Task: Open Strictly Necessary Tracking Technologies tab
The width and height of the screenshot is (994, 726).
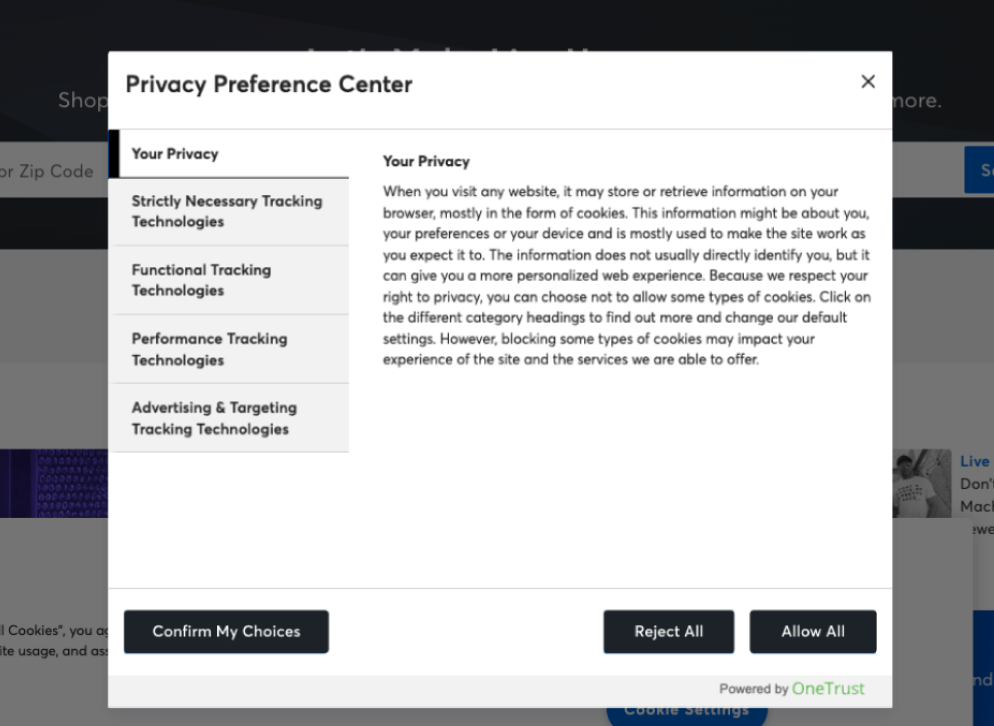Action: 231,211
